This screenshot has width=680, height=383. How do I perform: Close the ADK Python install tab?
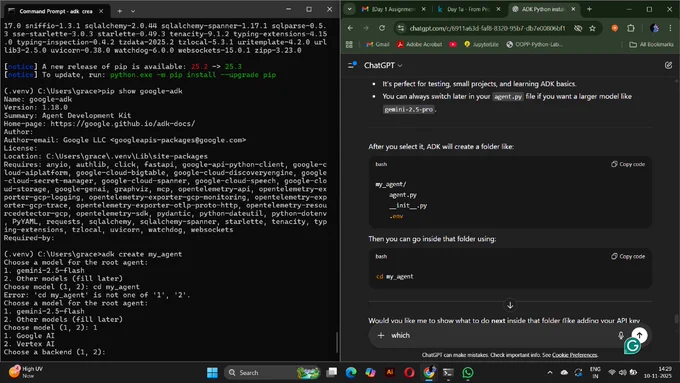click(x=573, y=9)
